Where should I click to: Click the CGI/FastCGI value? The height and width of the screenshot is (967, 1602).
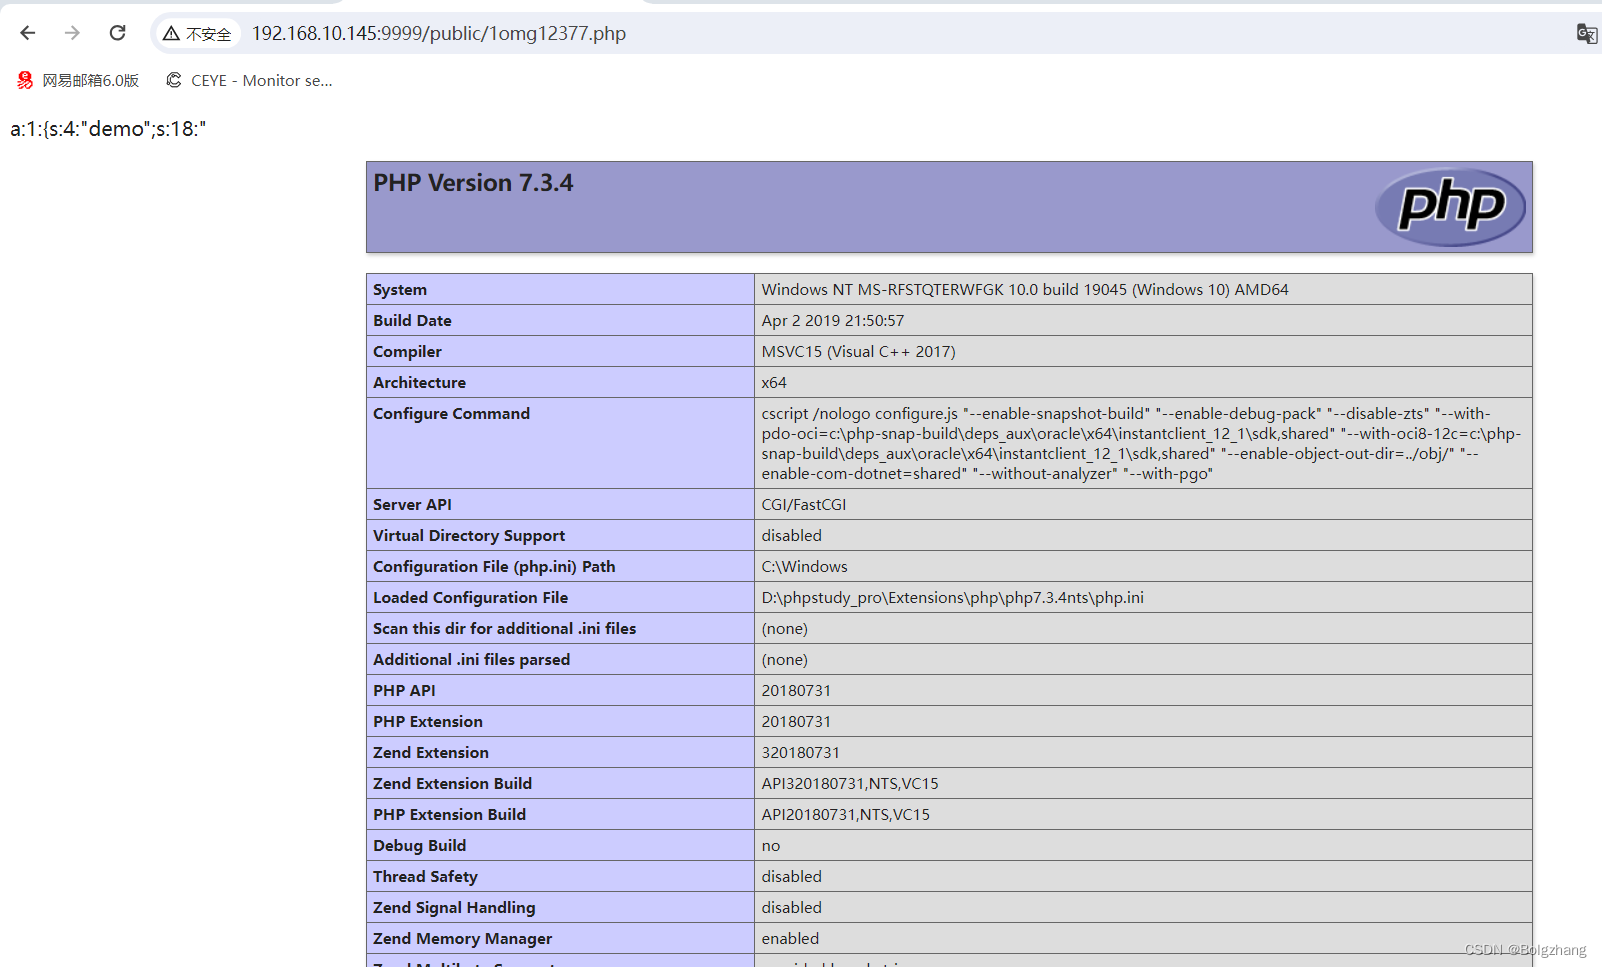803,505
